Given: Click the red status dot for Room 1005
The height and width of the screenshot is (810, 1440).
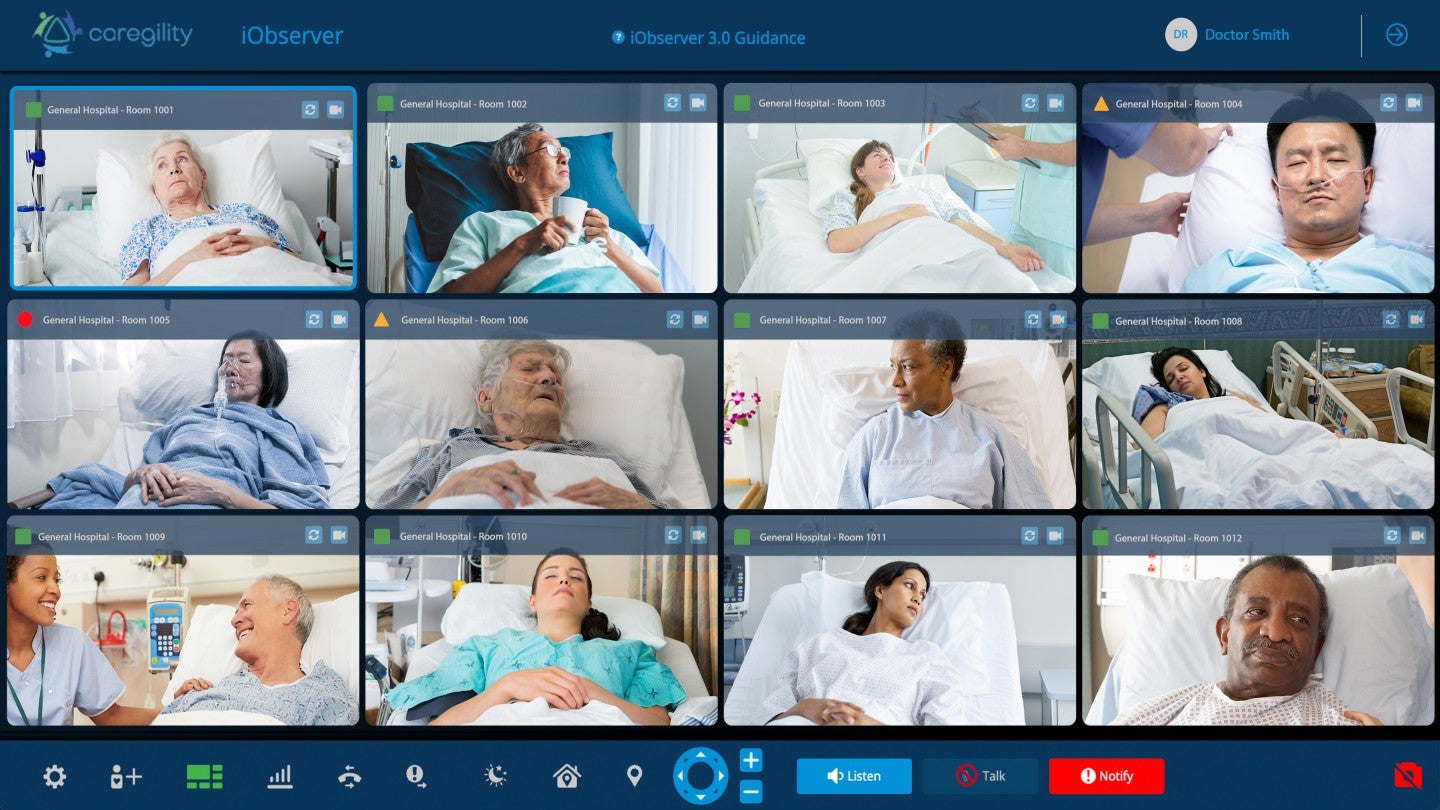Looking at the screenshot, I should [25, 320].
